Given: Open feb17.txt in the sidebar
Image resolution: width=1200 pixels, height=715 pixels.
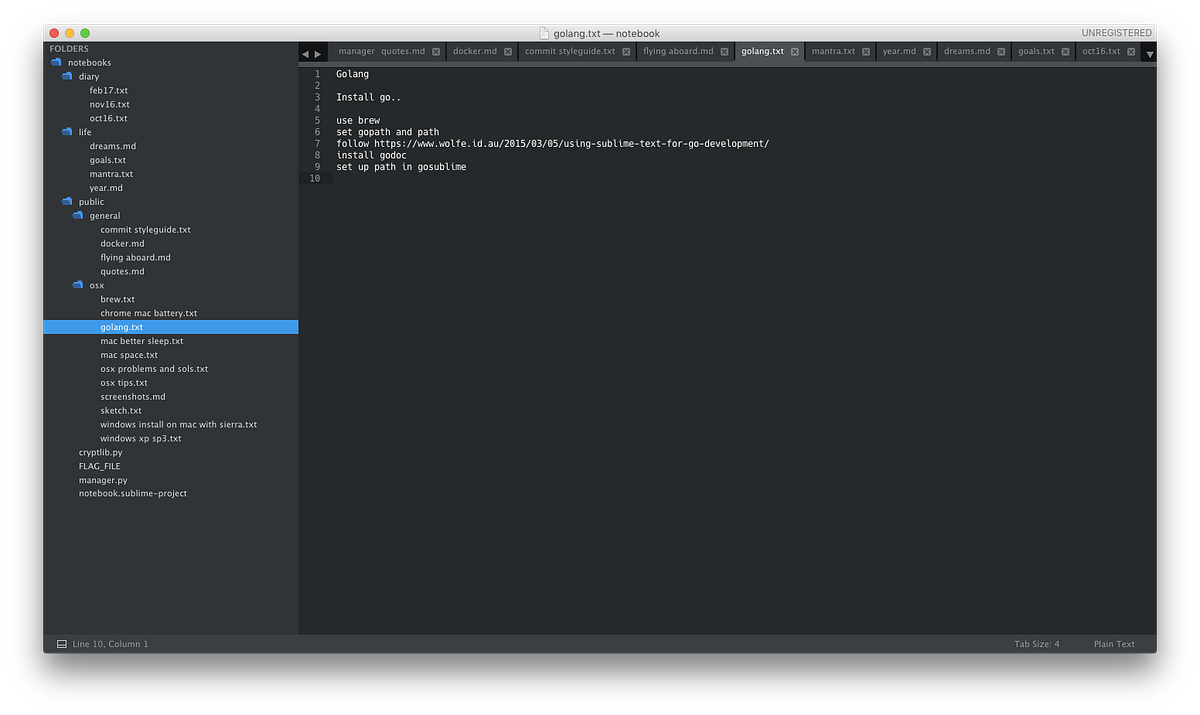Looking at the screenshot, I should (x=109, y=90).
